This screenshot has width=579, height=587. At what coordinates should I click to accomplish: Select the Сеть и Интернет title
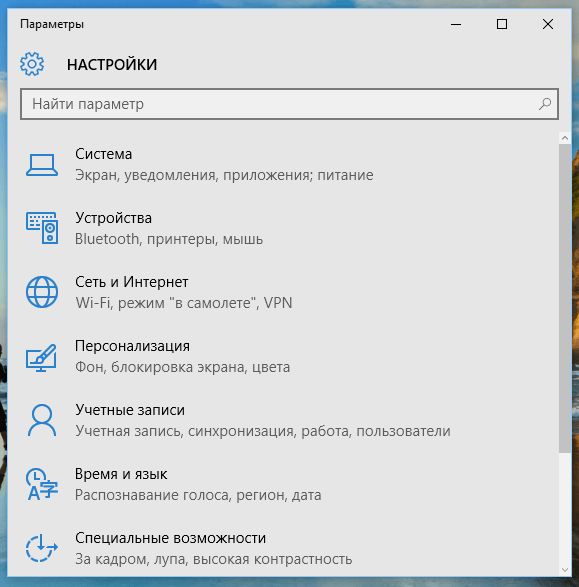(x=132, y=282)
